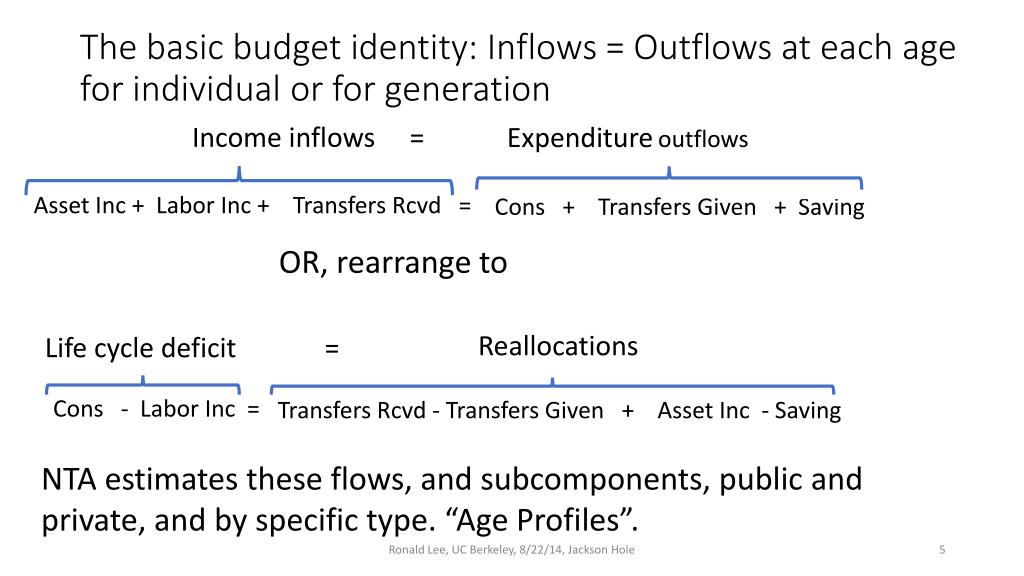Click slide number 5 in the corner
The width and height of the screenshot is (1024, 576).
[x=942, y=550]
